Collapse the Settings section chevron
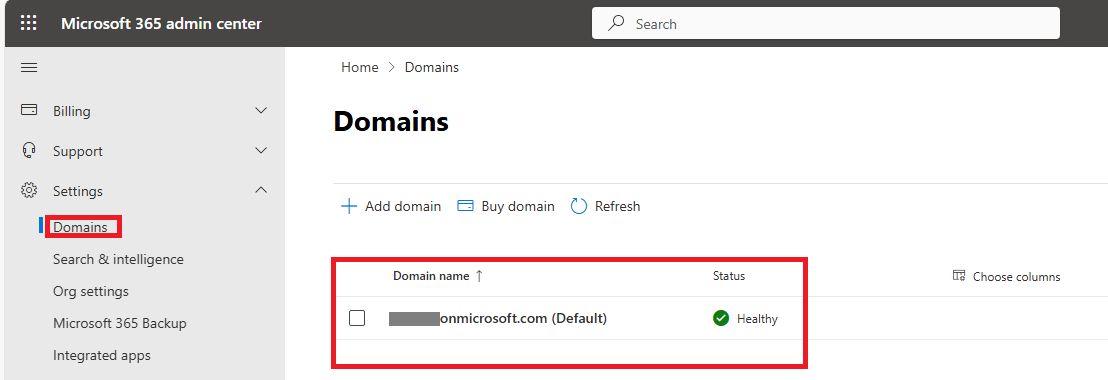Viewport: 1108px width, 380px height. coord(261,191)
